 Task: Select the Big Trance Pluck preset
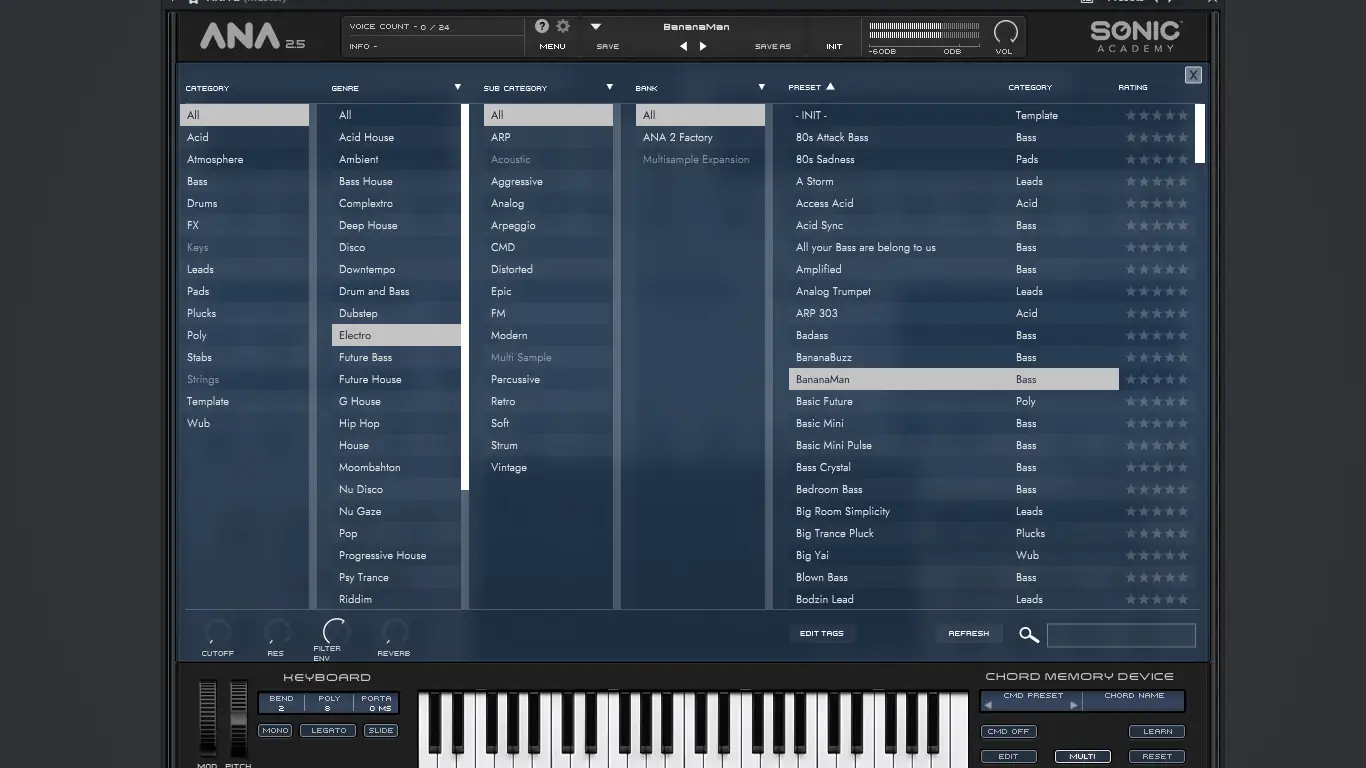(954, 533)
